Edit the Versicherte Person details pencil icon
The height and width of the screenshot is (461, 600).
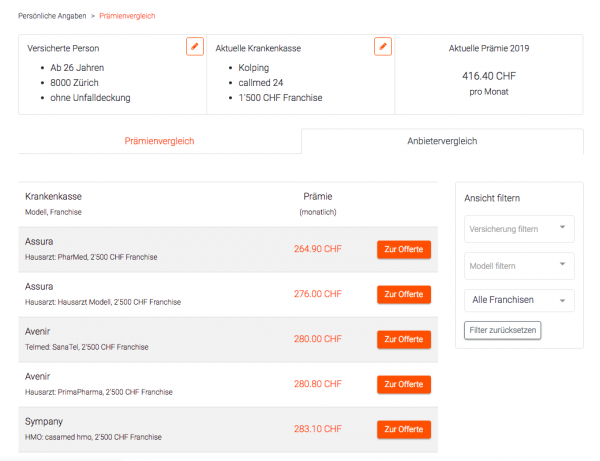[x=195, y=47]
